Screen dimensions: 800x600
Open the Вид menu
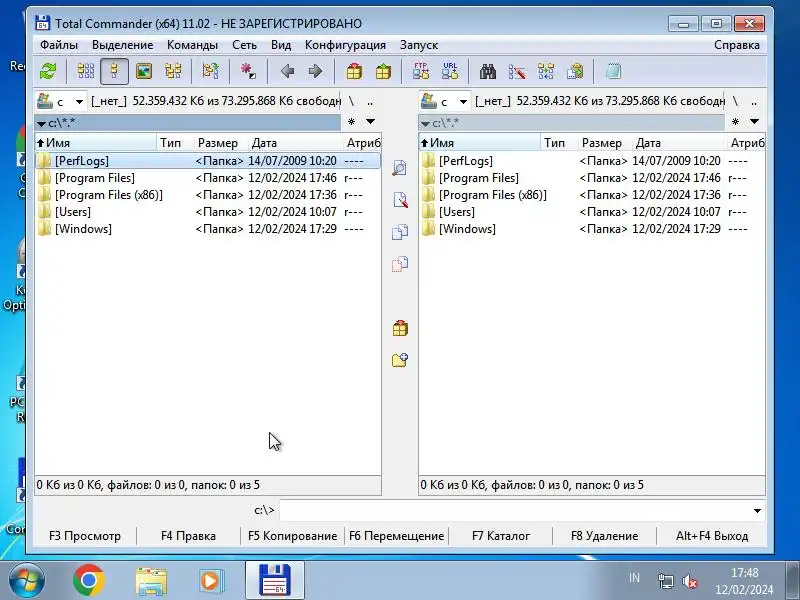tap(281, 45)
